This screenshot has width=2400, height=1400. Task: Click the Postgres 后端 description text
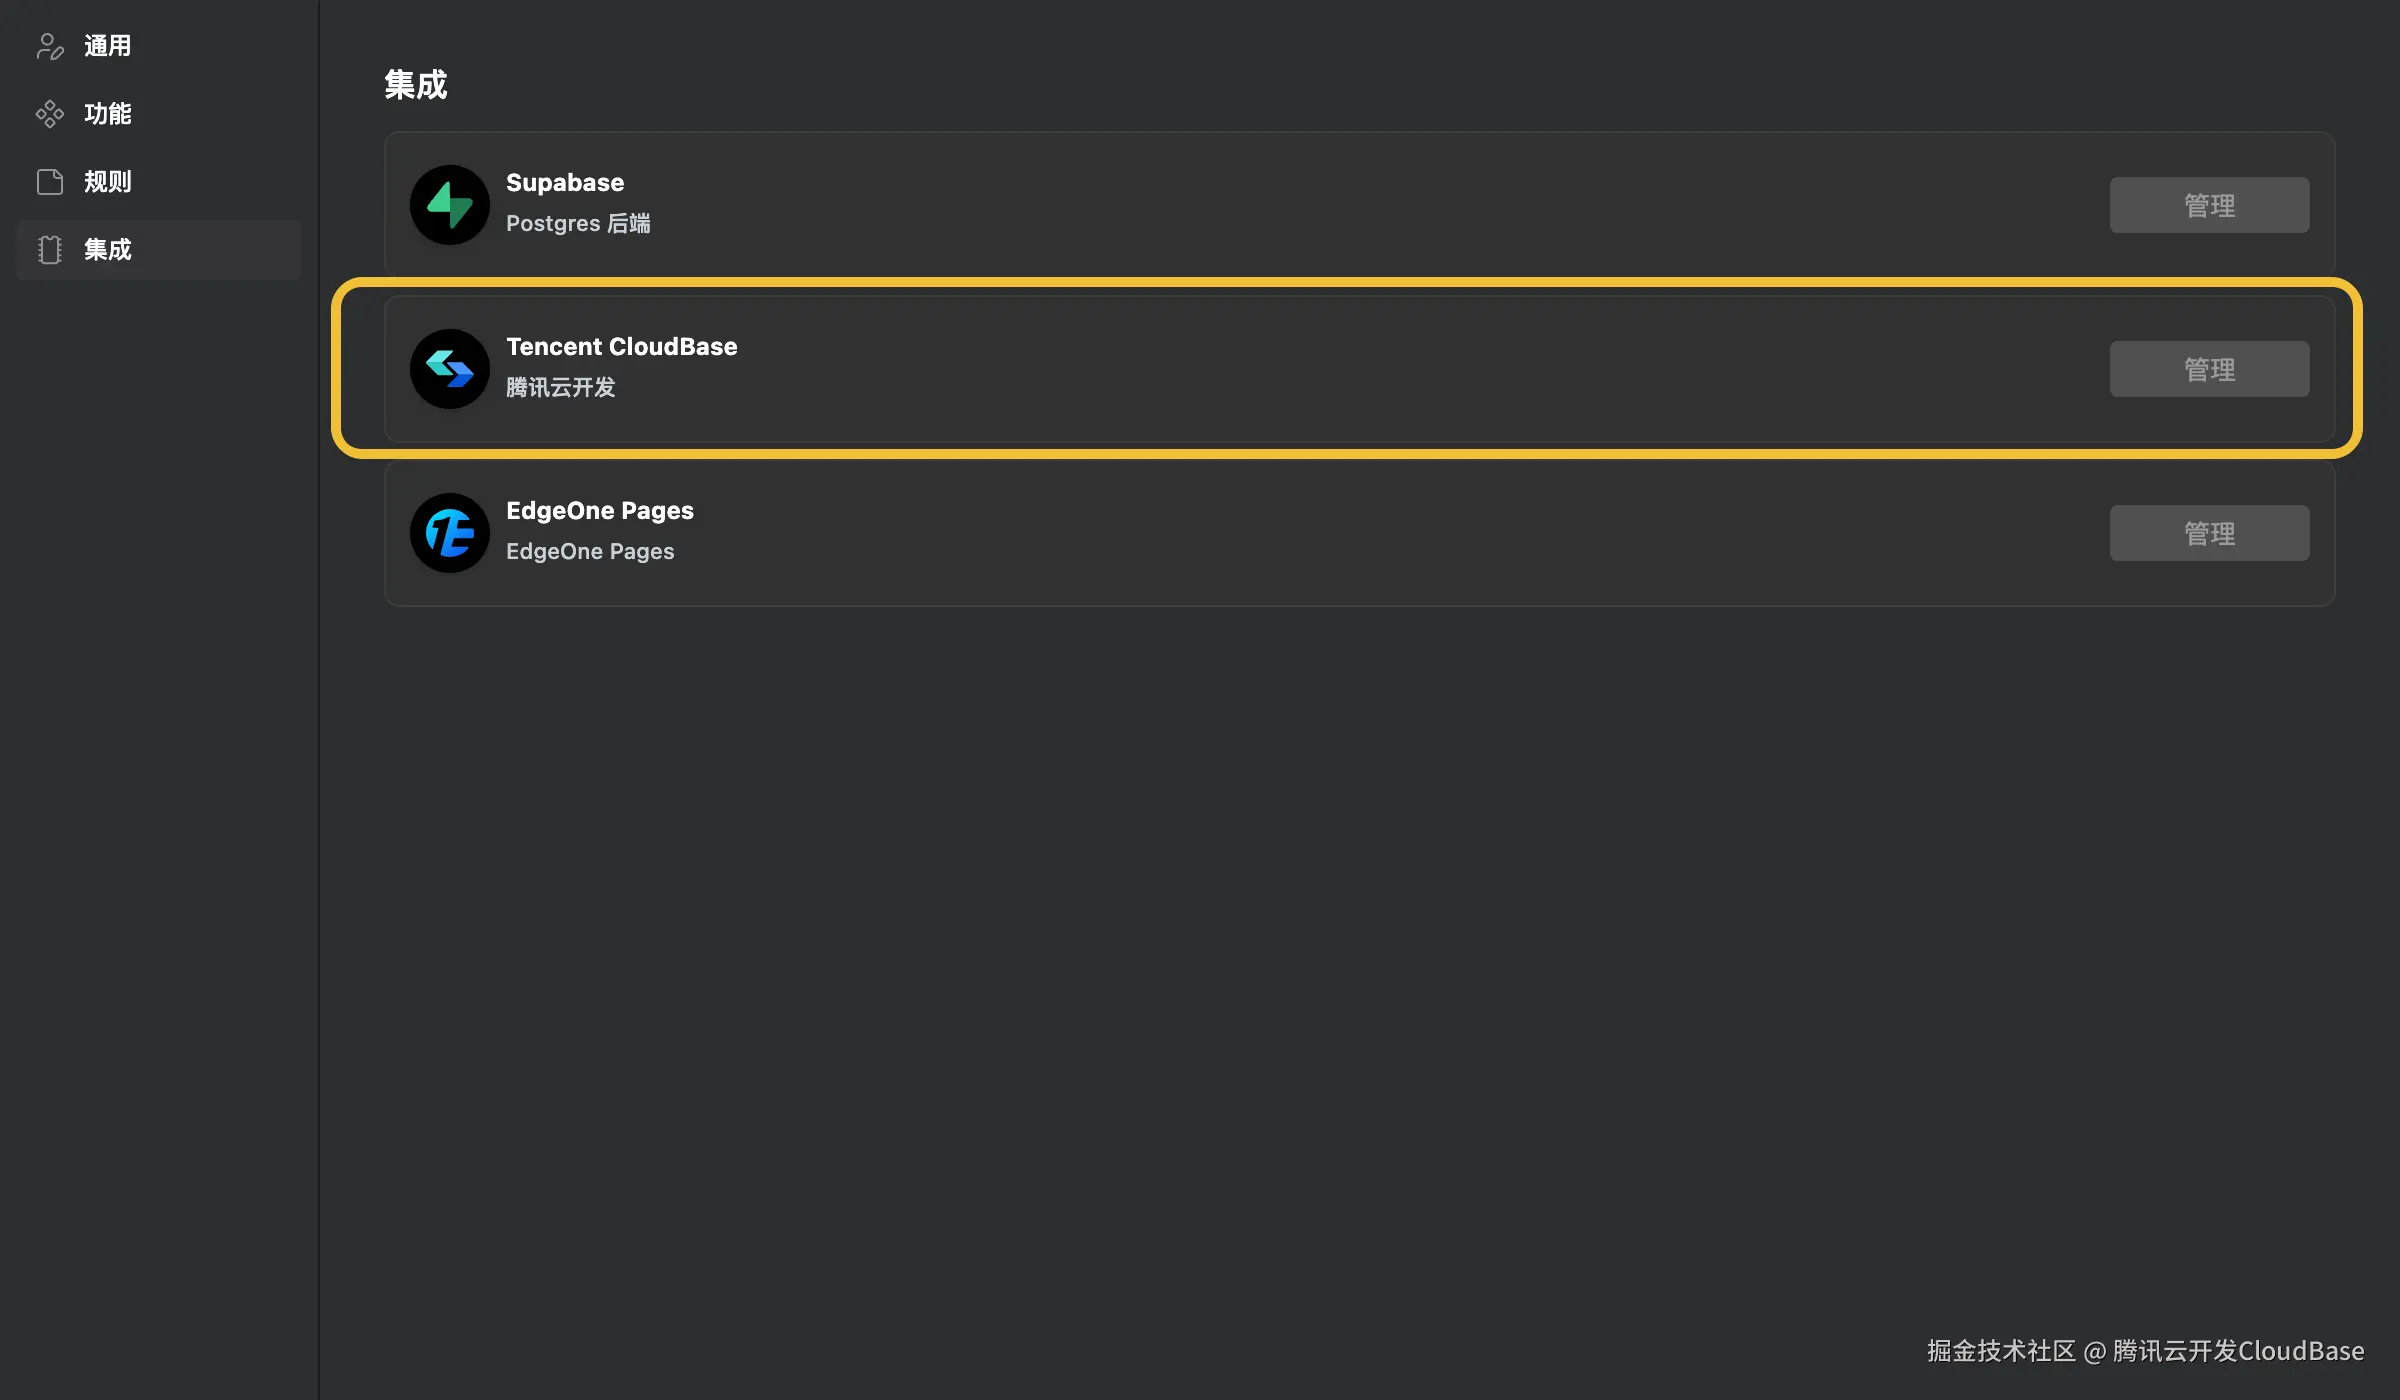pyautogui.click(x=578, y=224)
